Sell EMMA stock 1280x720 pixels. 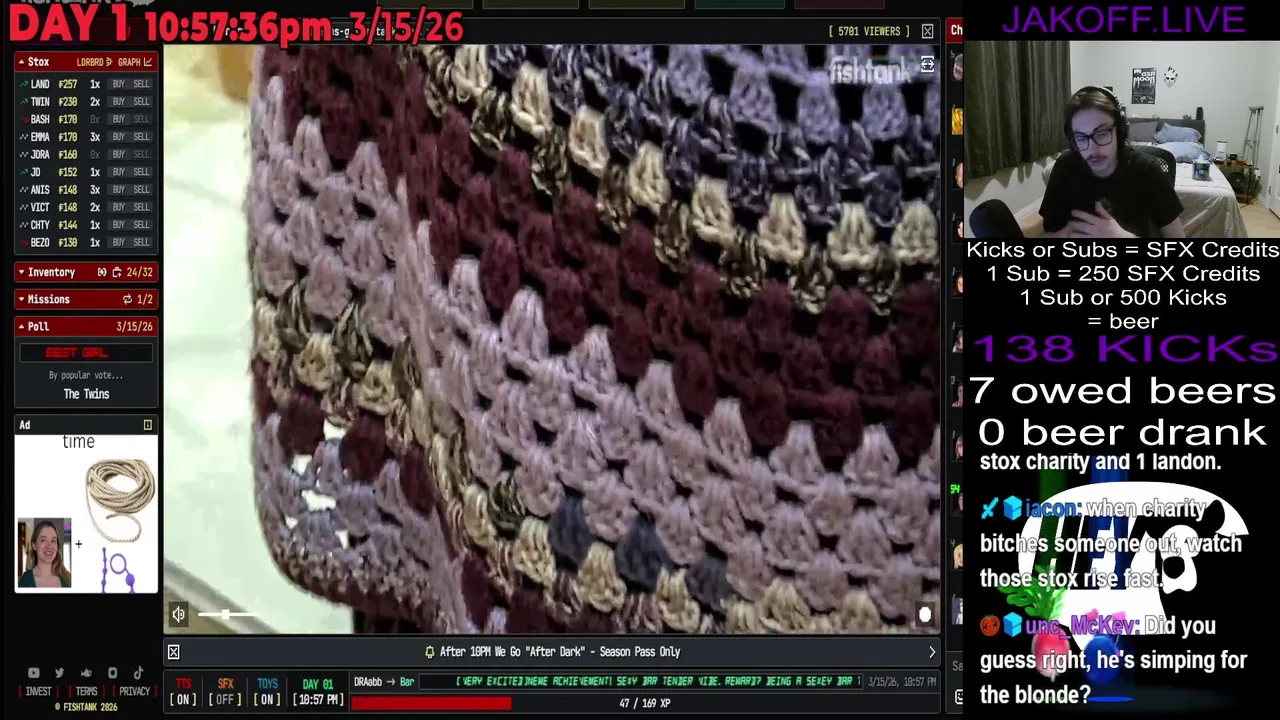click(x=141, y=137)
